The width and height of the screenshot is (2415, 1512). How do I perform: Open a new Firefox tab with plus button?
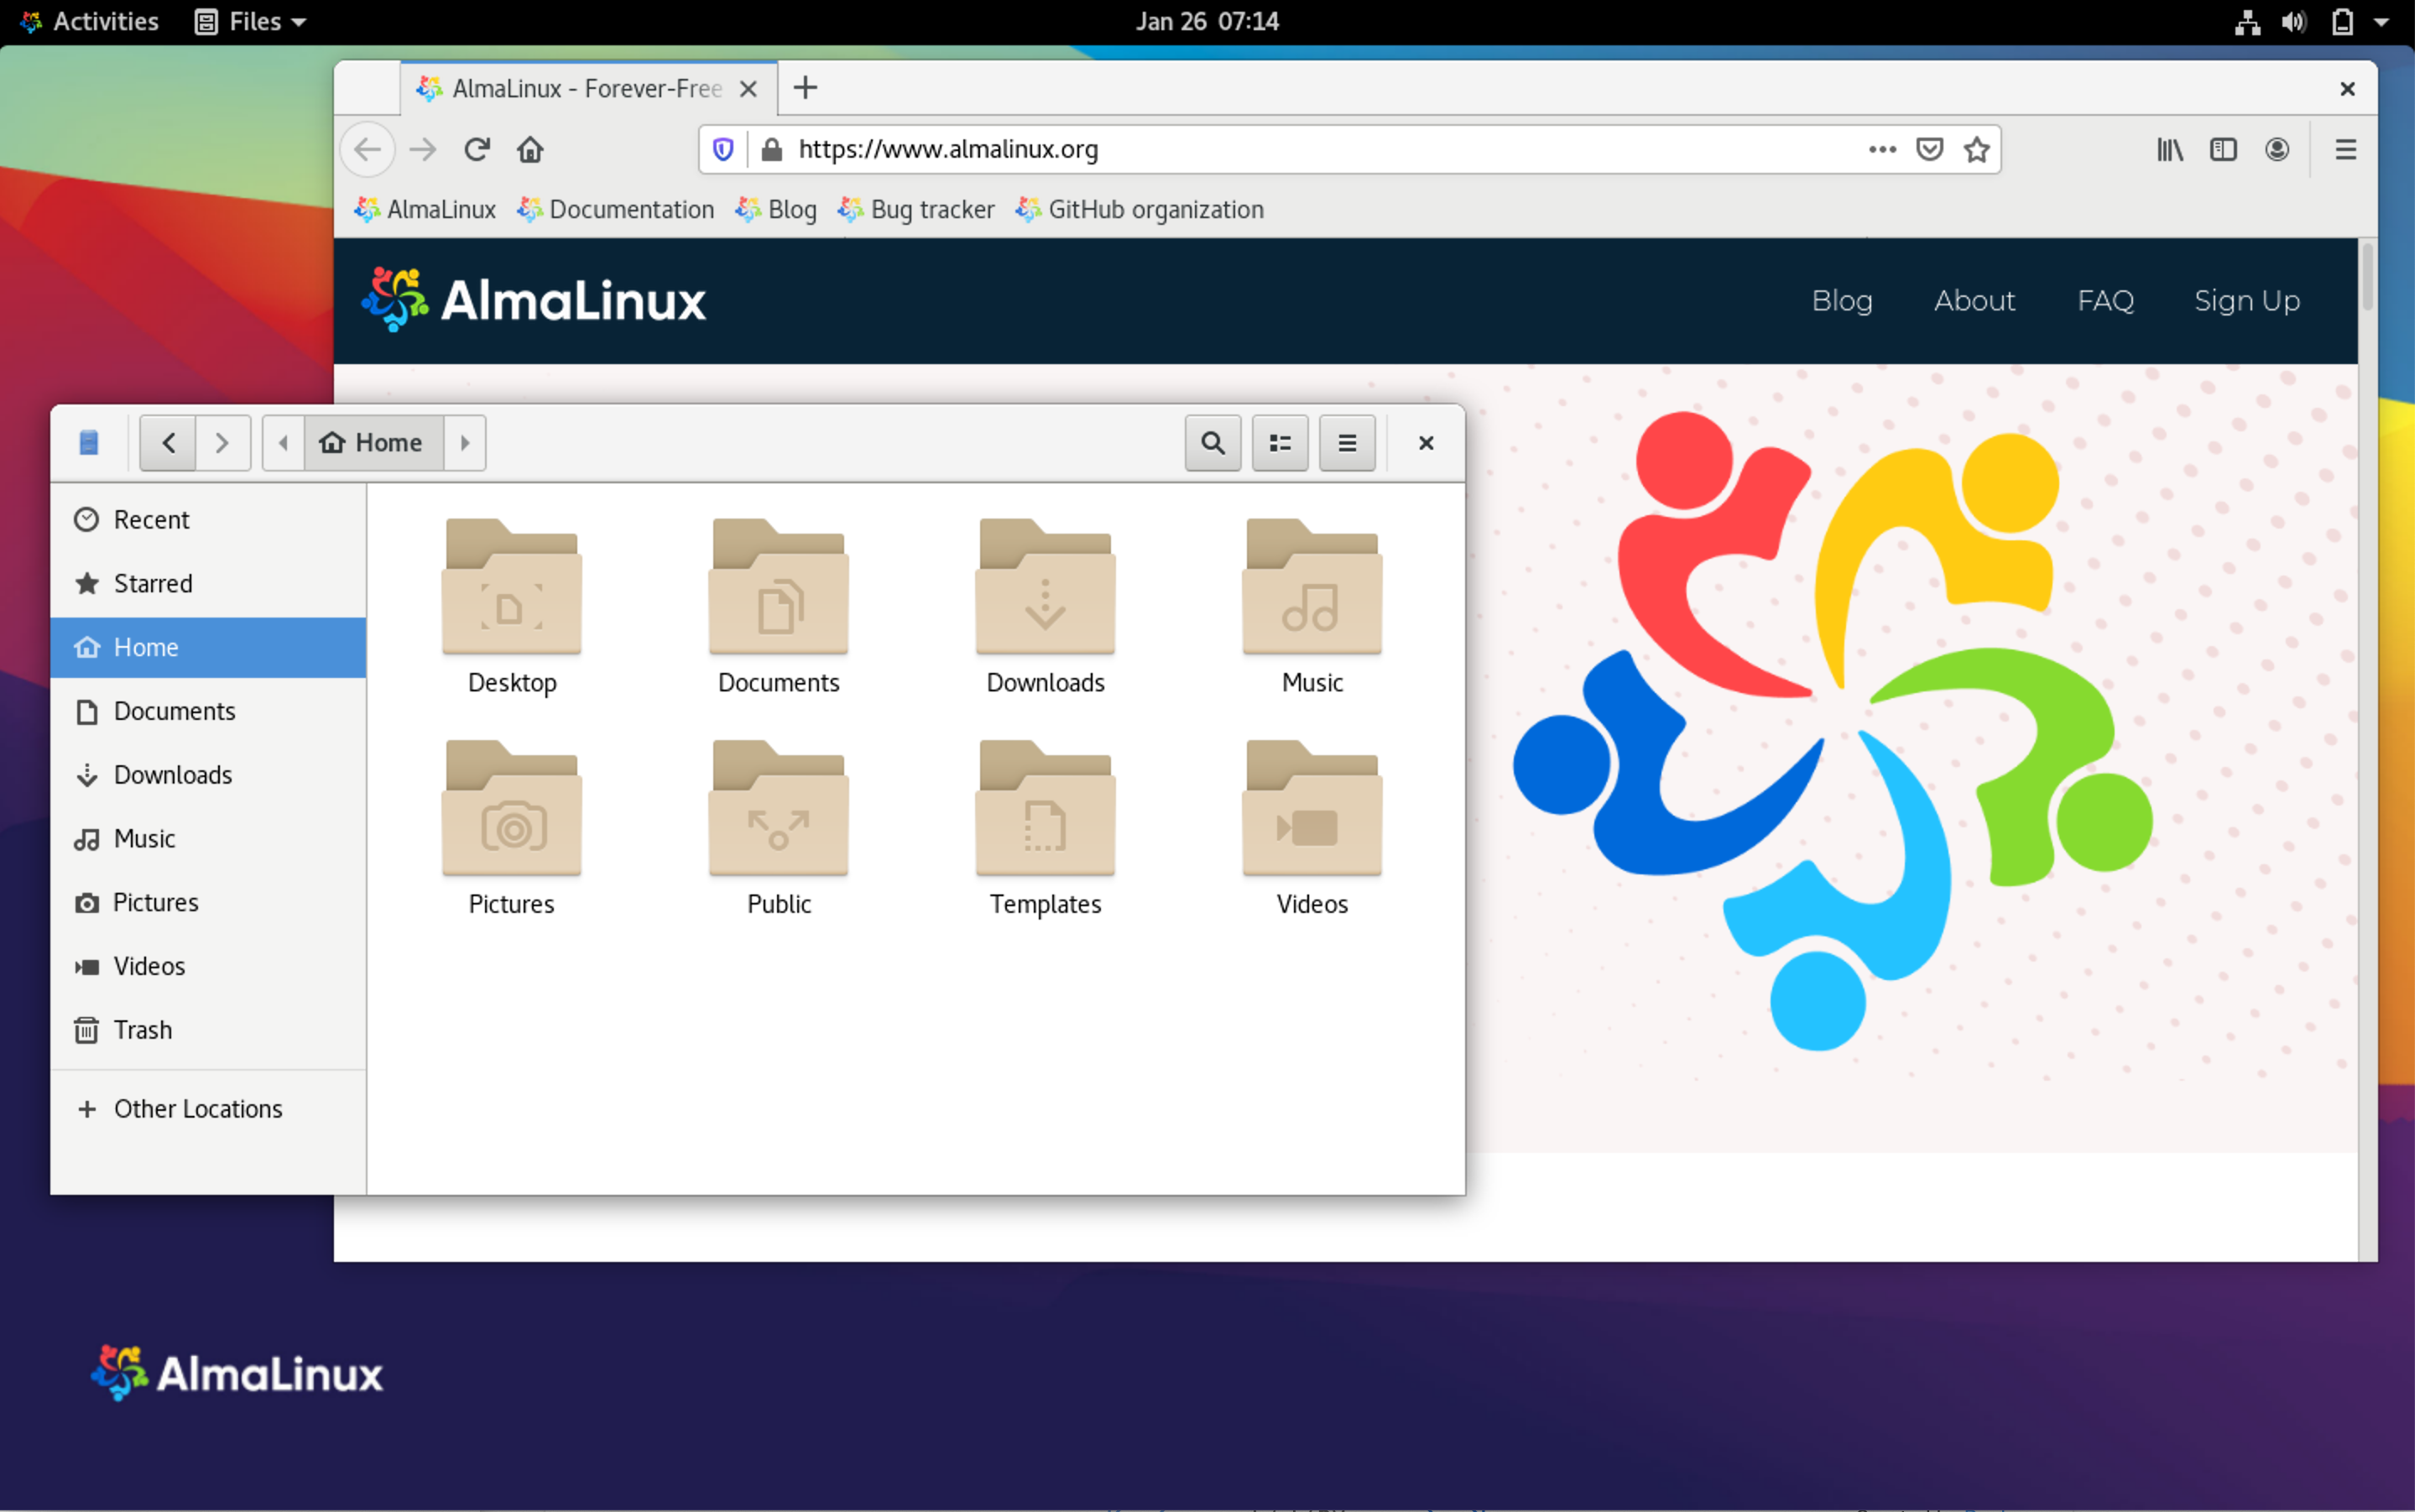coord(805,88)
